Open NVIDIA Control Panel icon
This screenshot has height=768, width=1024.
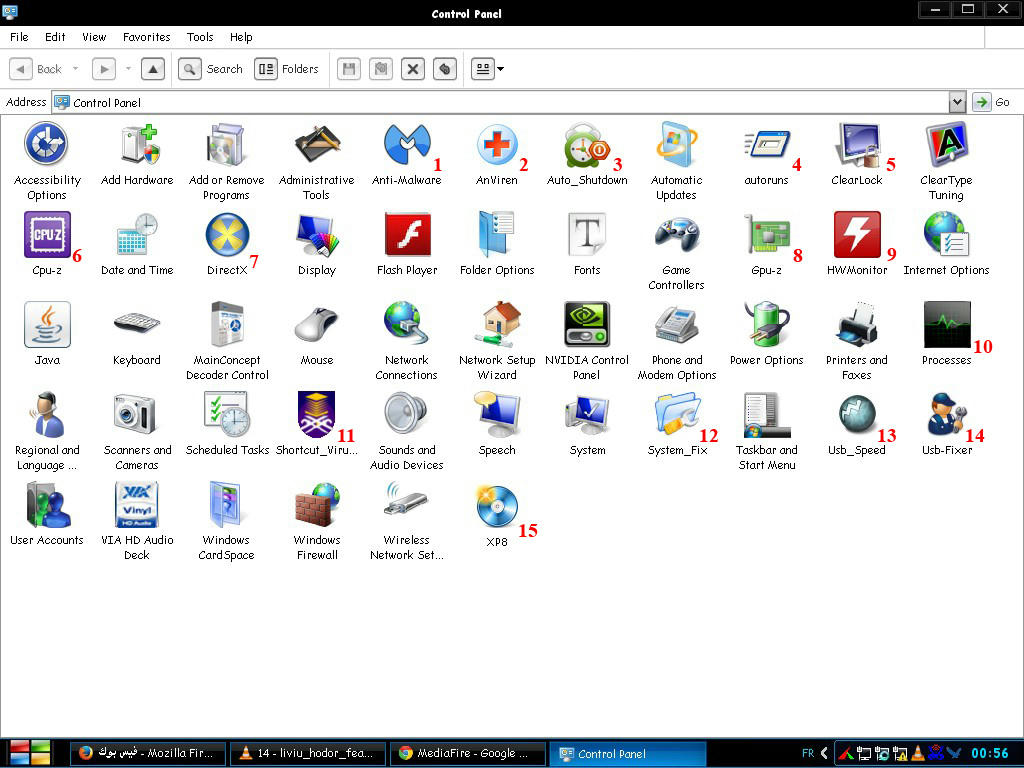(586, 324)
